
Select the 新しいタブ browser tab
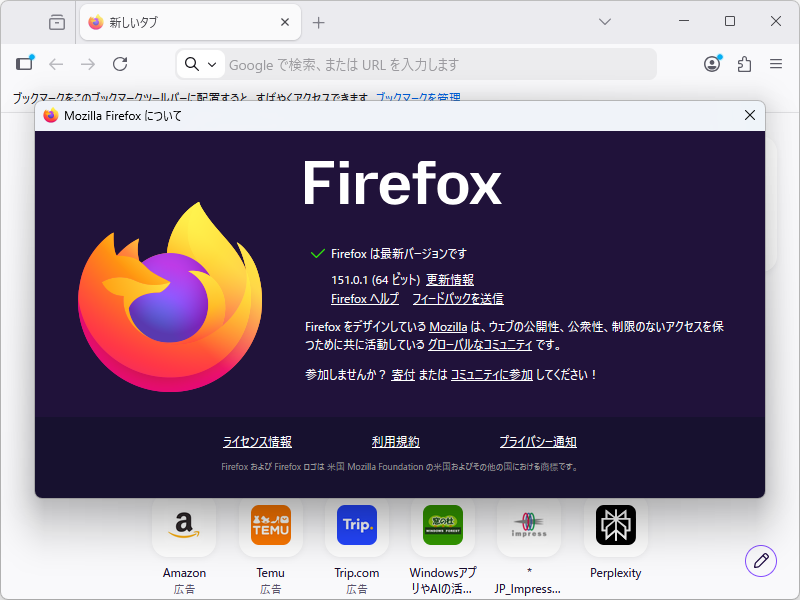(190, 22)
